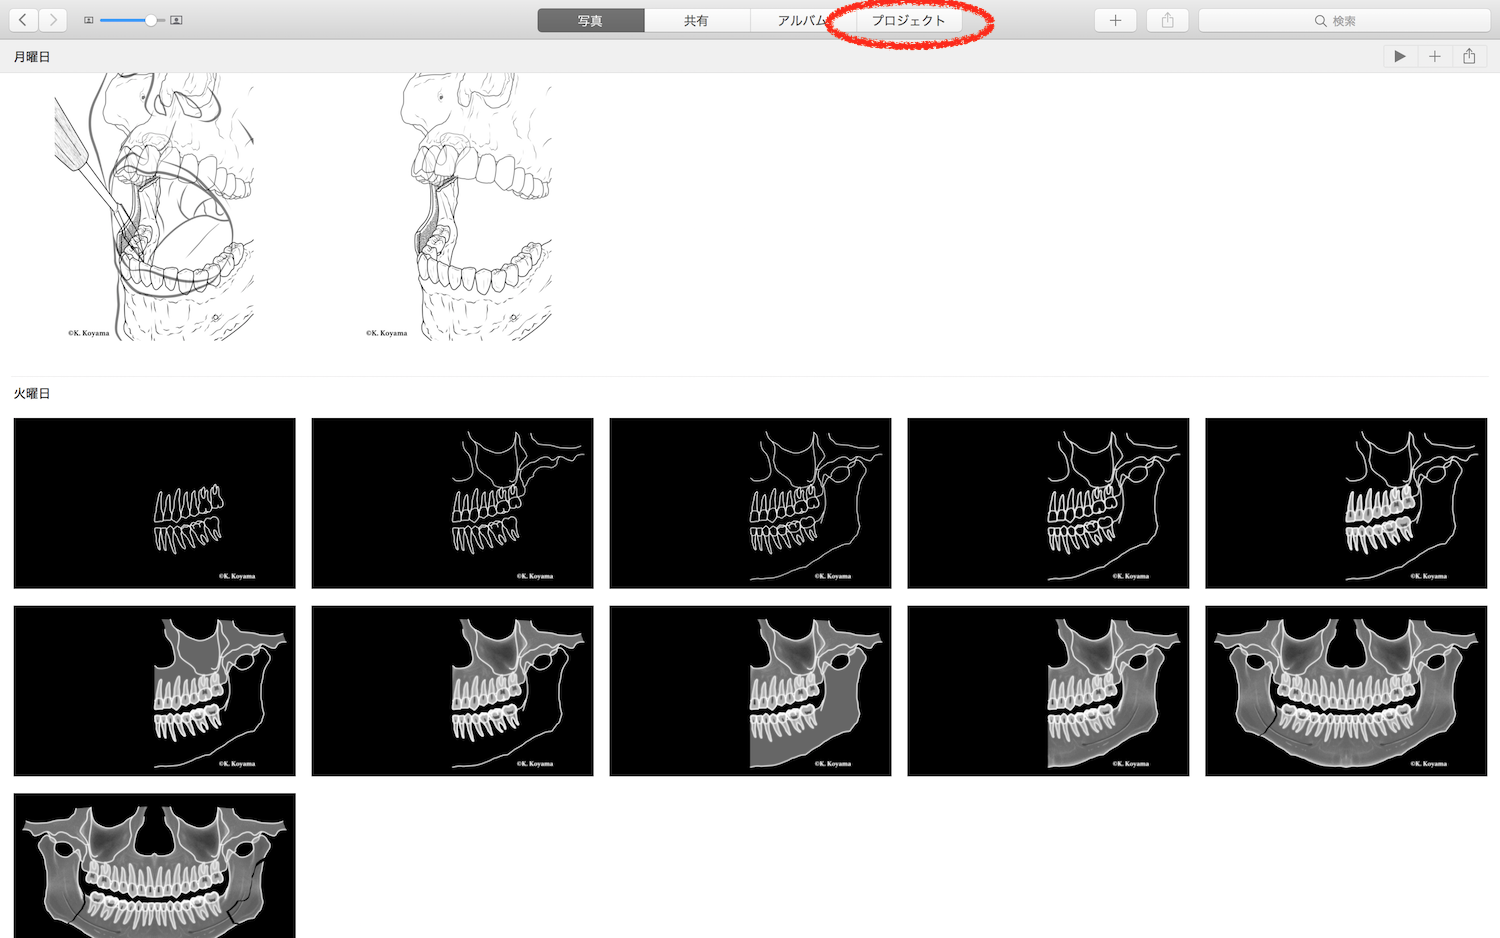Screen dimensions: 1500x938
Task: Click the large thumbnail zoom-in icon
Action: 177,20
